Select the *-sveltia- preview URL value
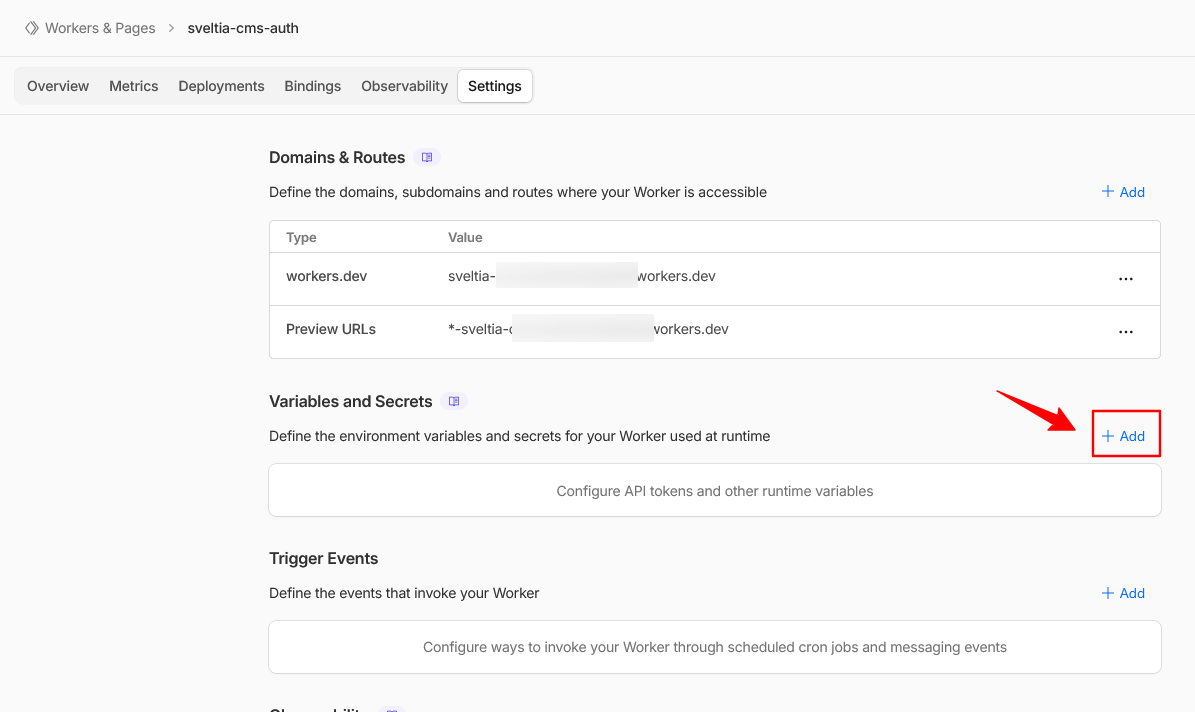Image resolution: width=1195 pixels, height=712 pixels. pos(588,329)
